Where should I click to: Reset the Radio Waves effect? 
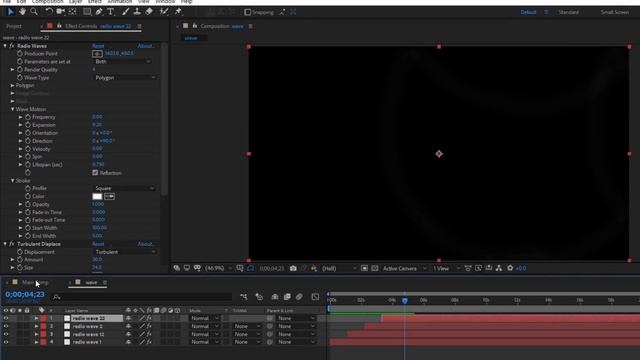[x=98, y=46]
